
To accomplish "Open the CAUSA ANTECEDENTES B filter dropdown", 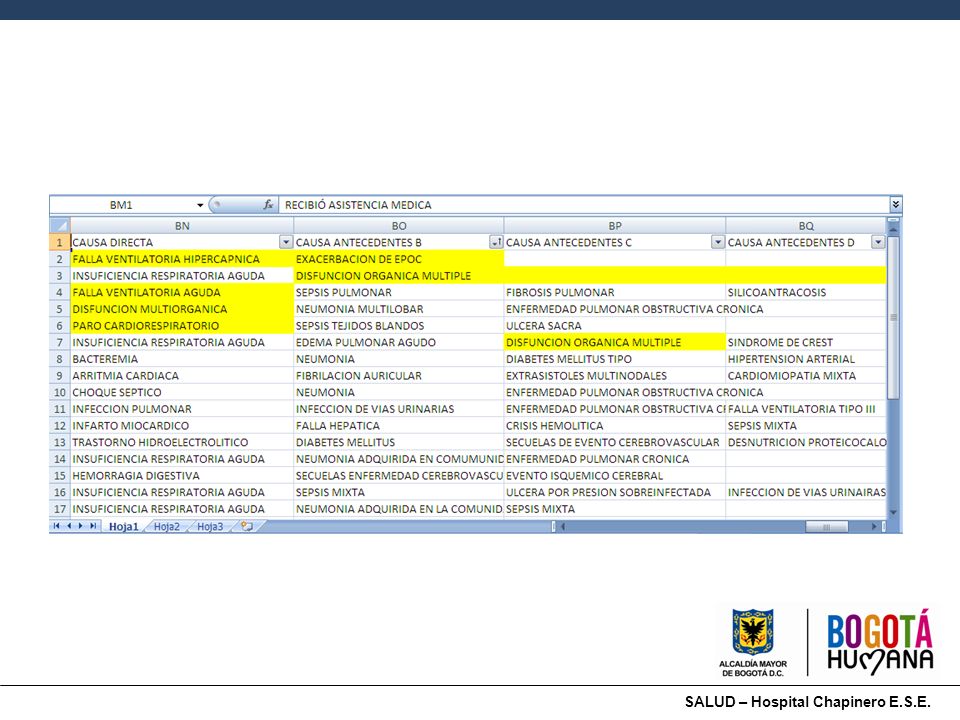I will click(x=496, y=242).
